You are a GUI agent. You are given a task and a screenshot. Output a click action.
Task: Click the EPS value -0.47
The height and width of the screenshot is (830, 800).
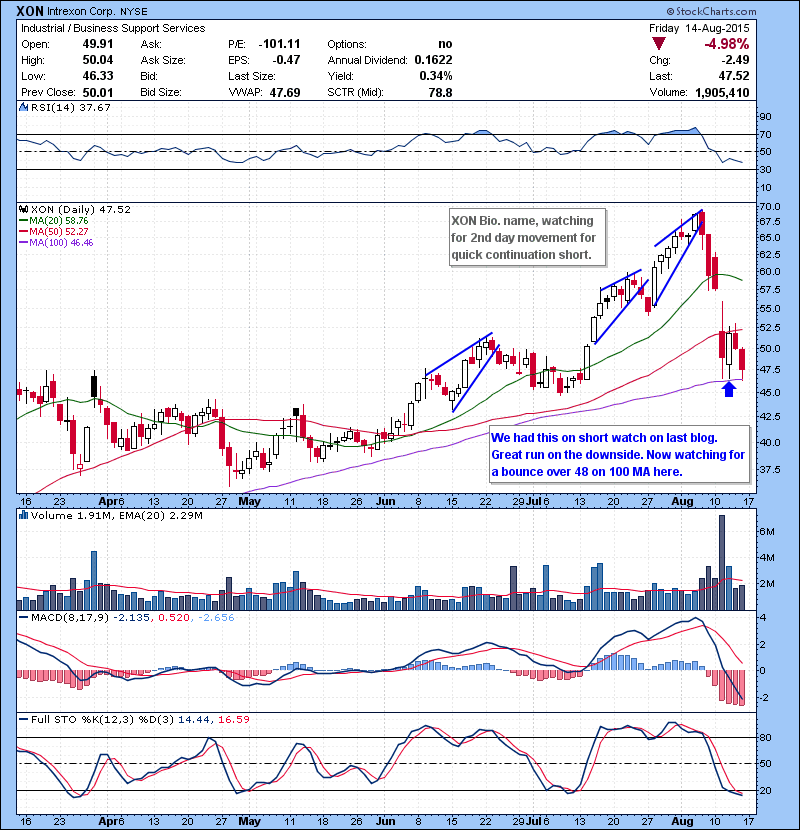click(x=286, y=60)
